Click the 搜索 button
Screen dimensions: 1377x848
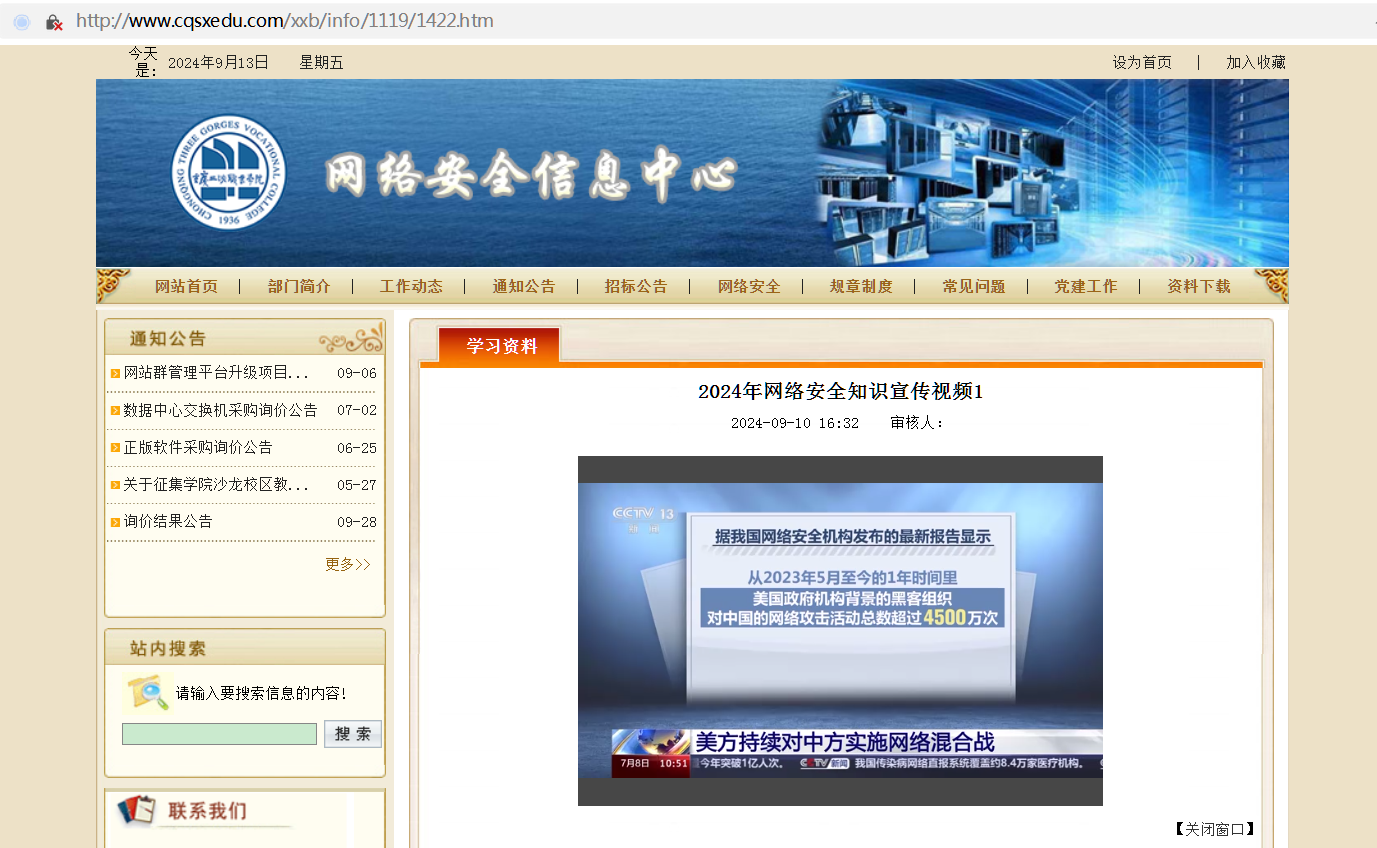(x=352, y=734)
